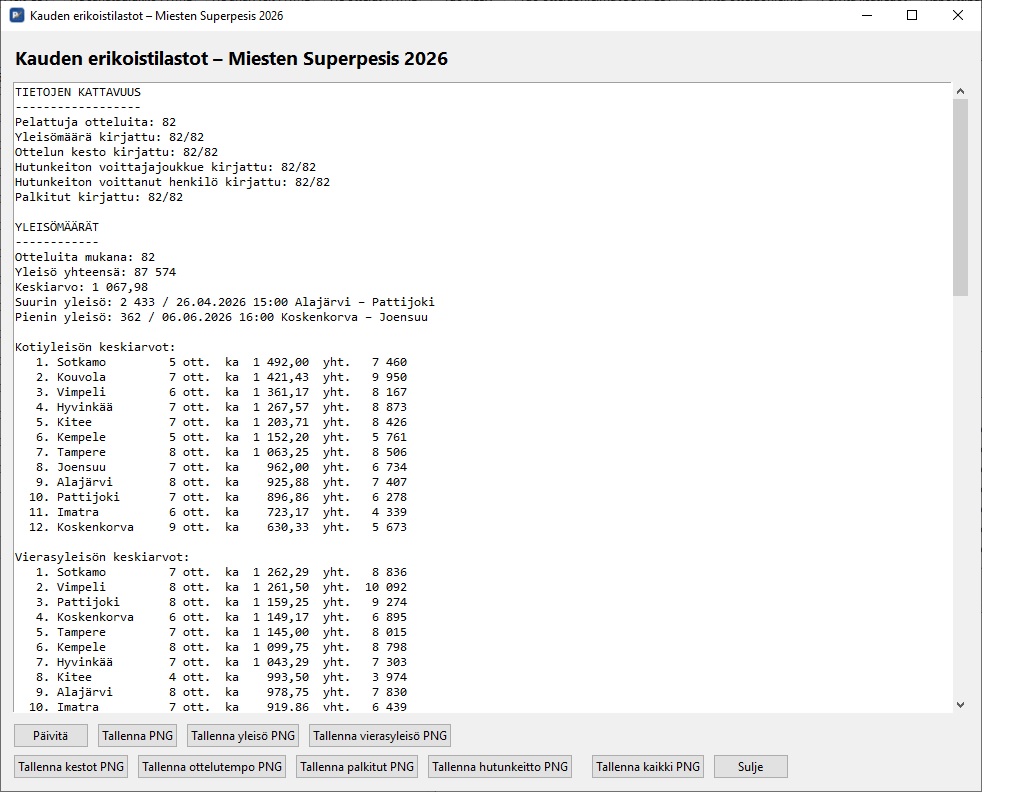This screenshot has width=1024, height=792.
Task: Click home row 8. Joensuu
Action: (221, 467)
